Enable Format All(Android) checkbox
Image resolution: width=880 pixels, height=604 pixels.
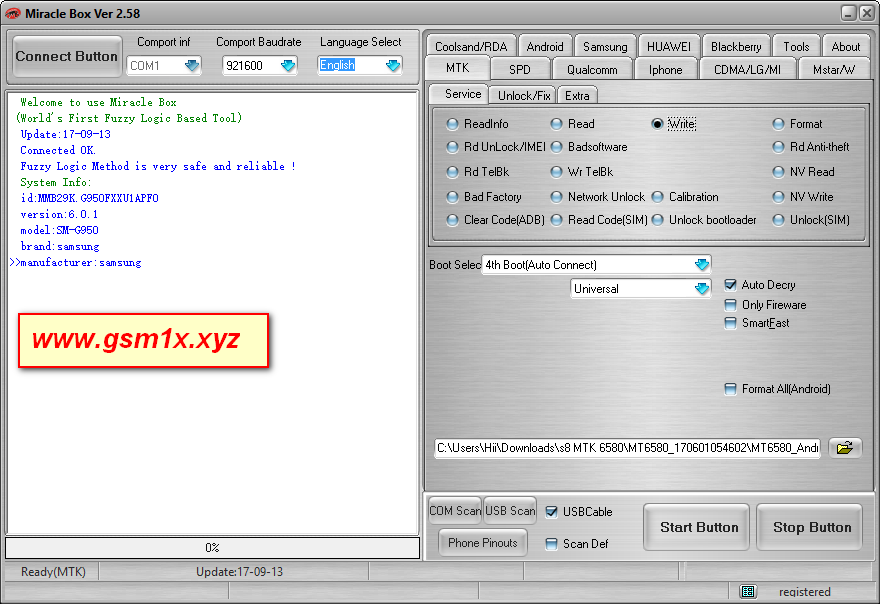click(x=730, y=389)
